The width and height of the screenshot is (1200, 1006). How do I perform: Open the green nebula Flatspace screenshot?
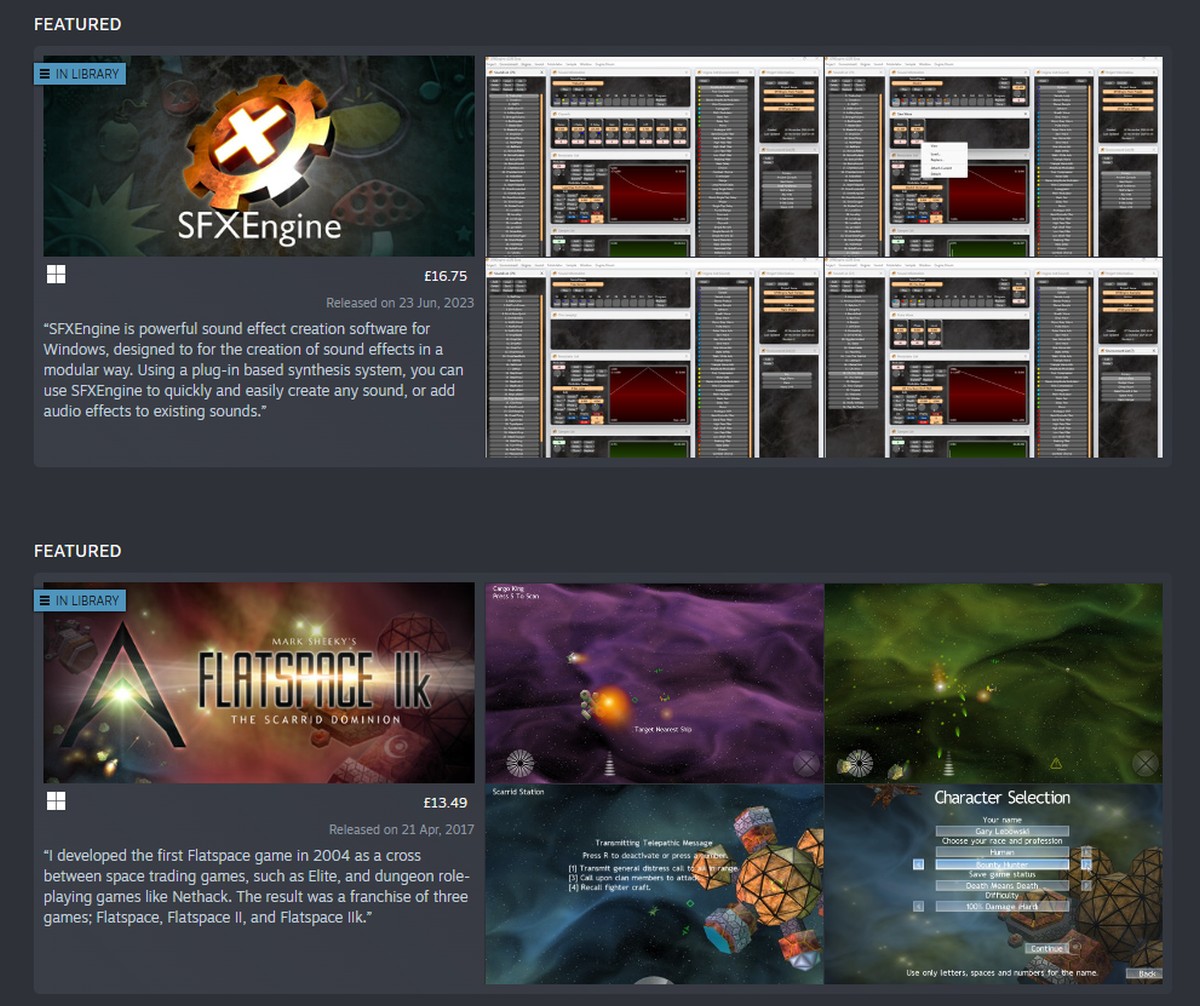coord(994,683)
